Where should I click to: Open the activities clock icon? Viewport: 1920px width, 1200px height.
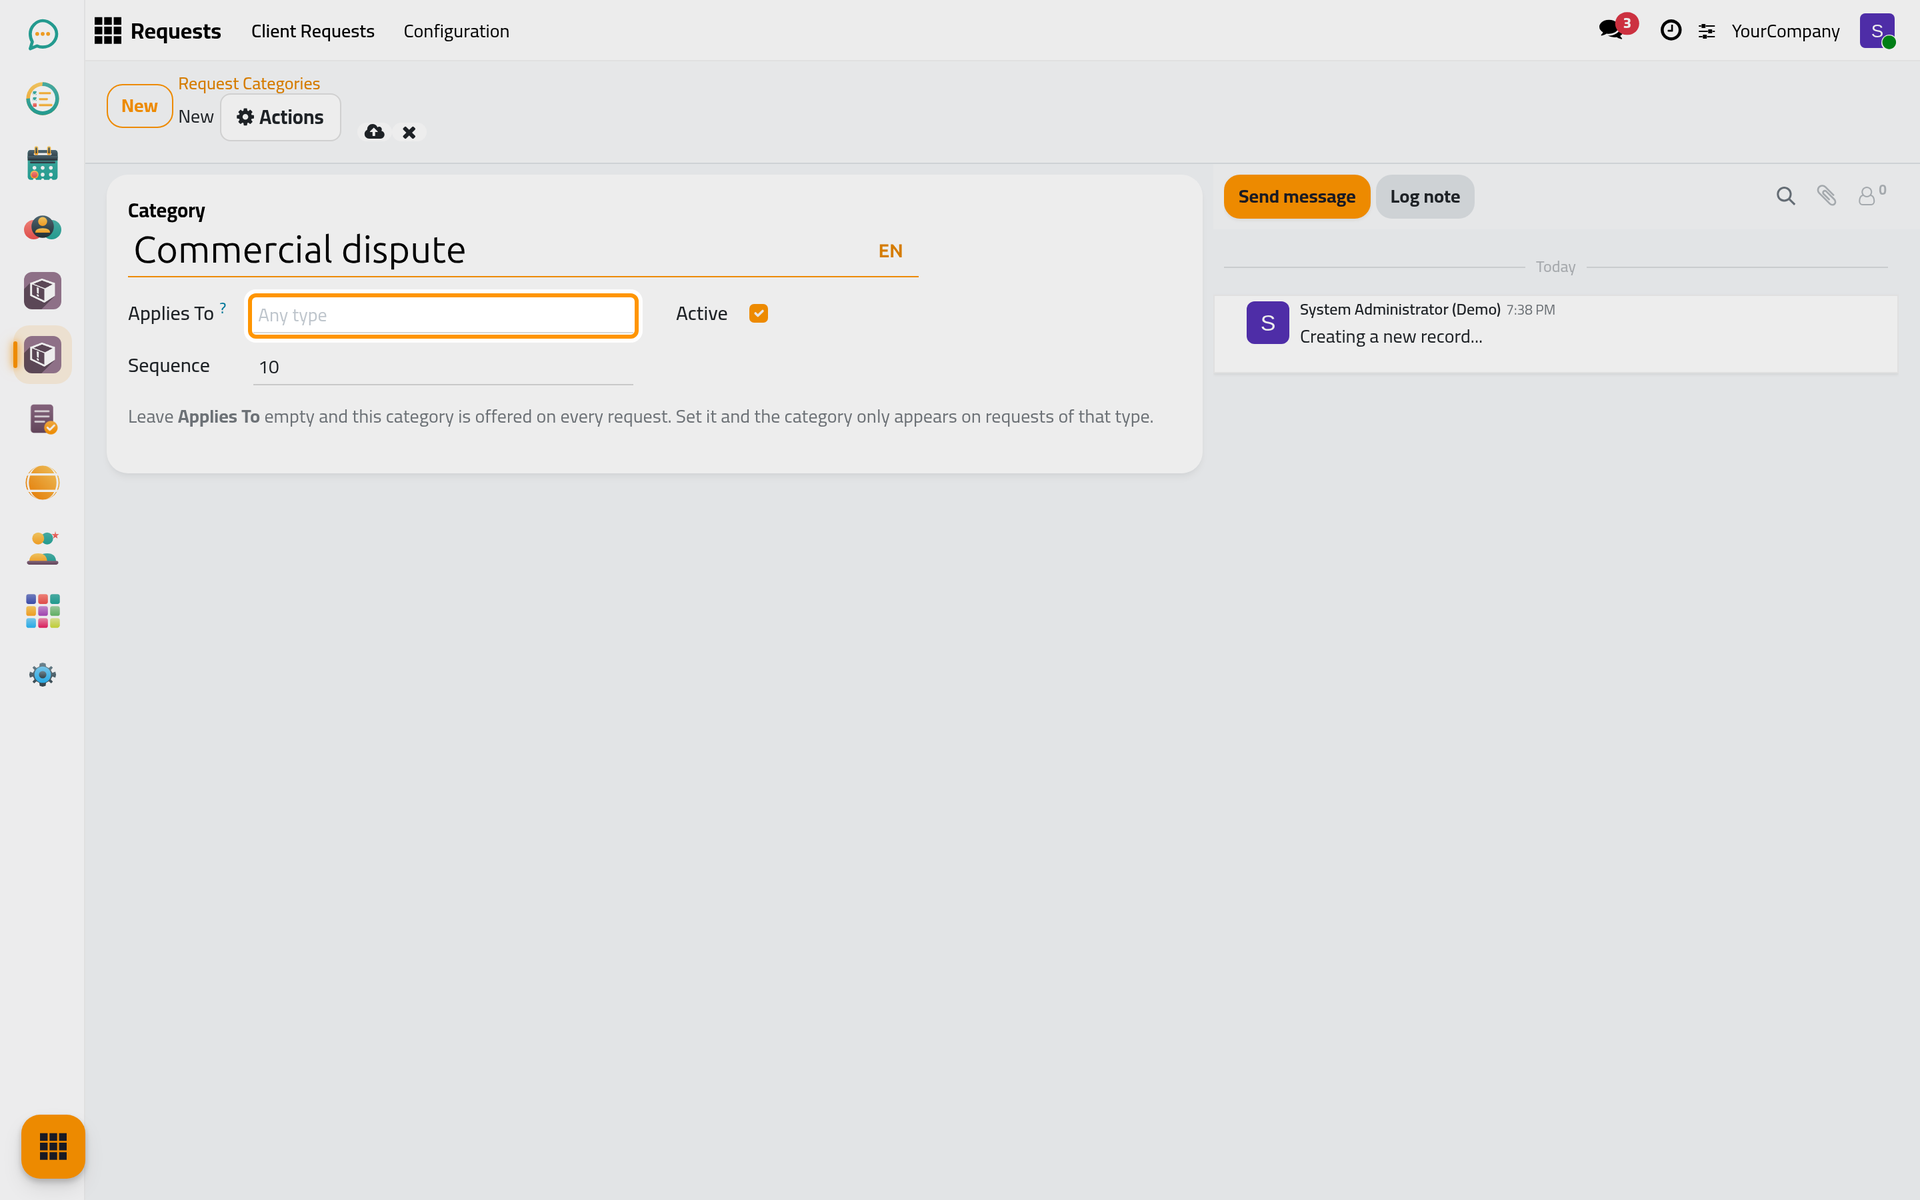(1670, 31)
